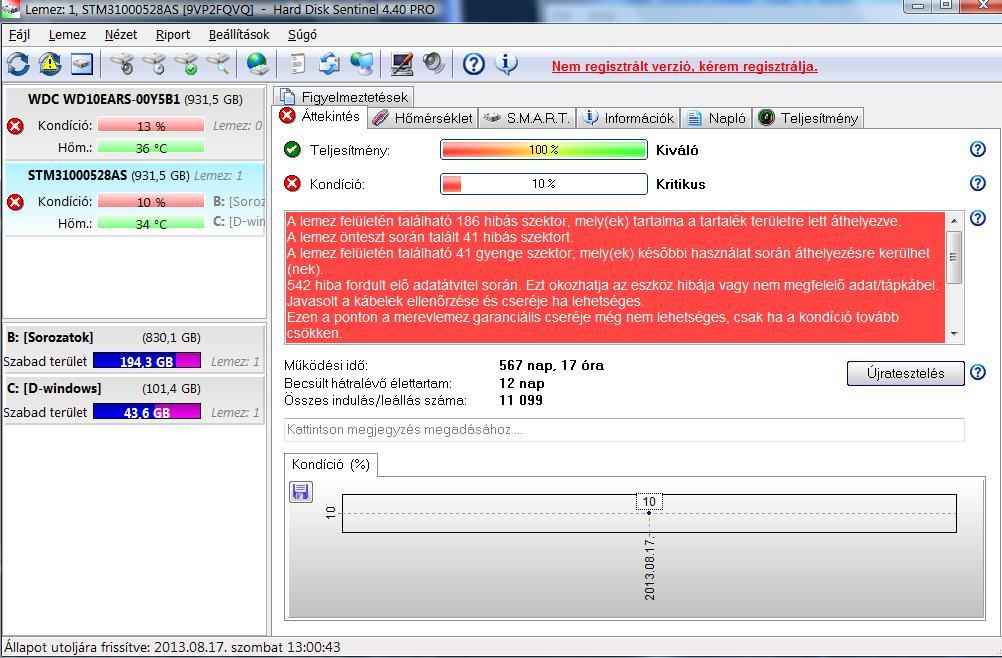Click the notepad report toolbar icon
The width and height of the screenshot is (1002, 658).
pyautogui.click(x=297, y=64)
